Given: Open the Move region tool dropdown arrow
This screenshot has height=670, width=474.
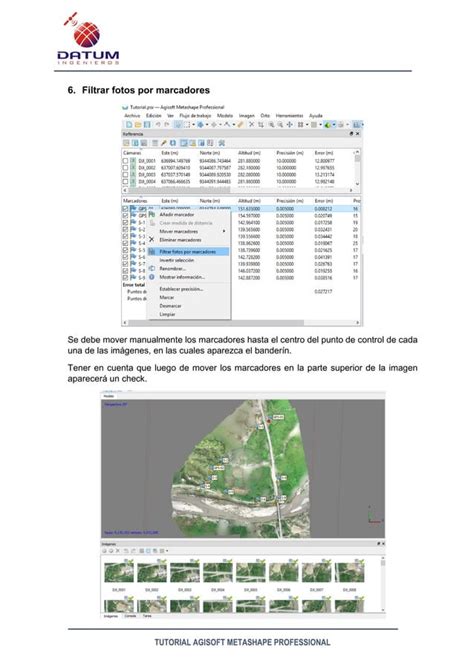Looking at the screenshot, I should click(x=207, y=125).
